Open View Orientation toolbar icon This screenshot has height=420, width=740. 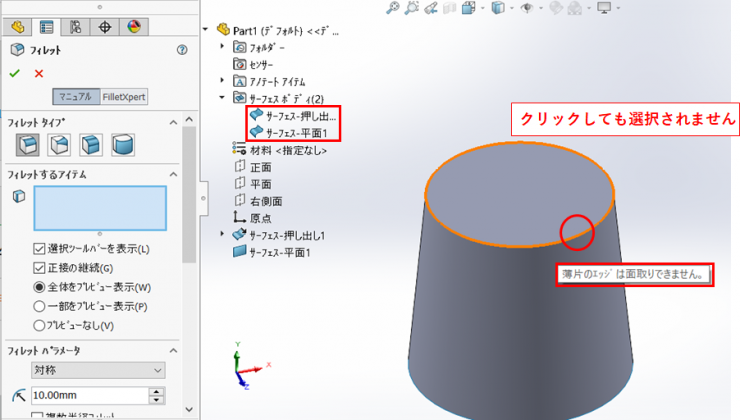(x=469, y=8)
